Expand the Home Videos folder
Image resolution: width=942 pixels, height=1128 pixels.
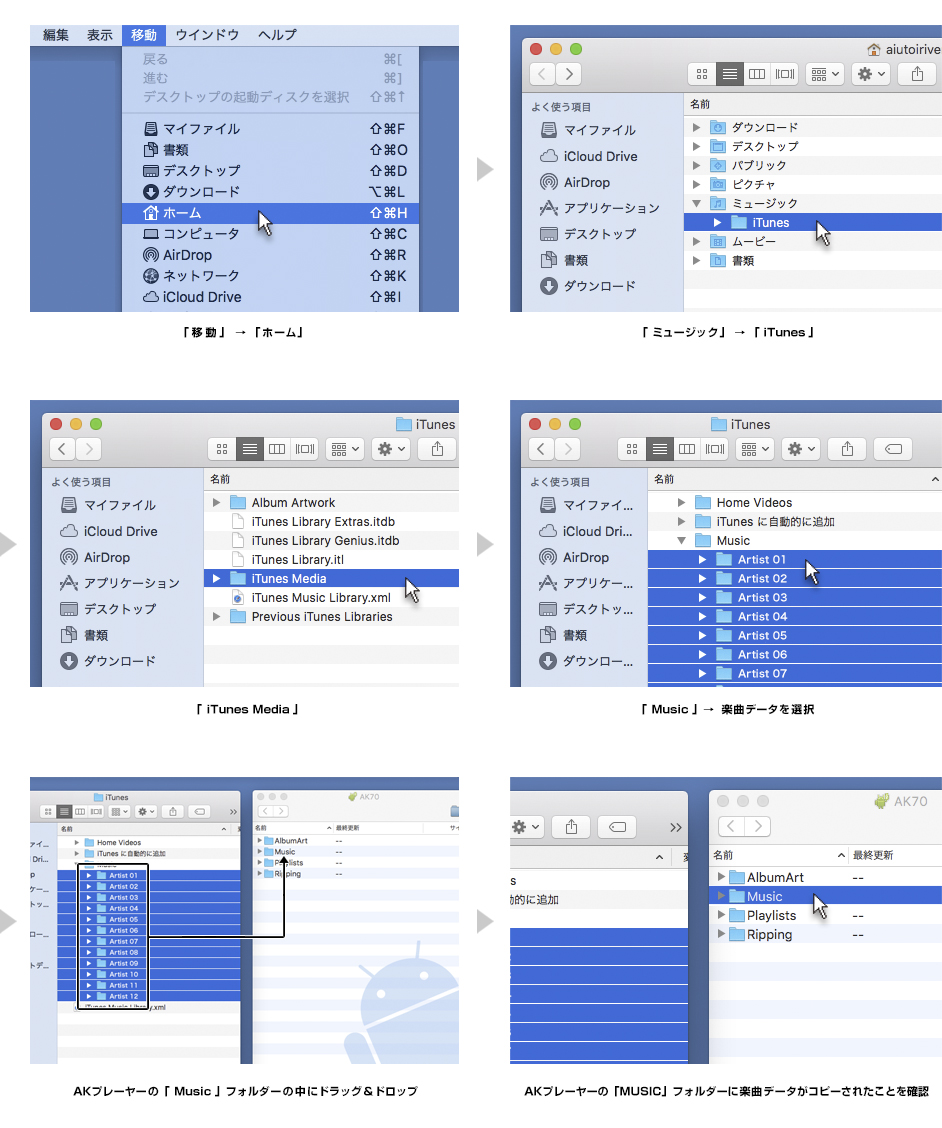coord(681,502)
